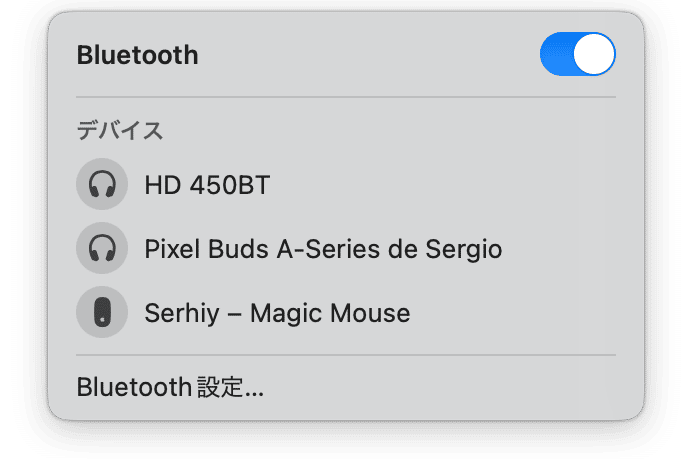This screenshot has height=476, width=692.
Task: Click the 450BT model text
Action: coord(230,185)
